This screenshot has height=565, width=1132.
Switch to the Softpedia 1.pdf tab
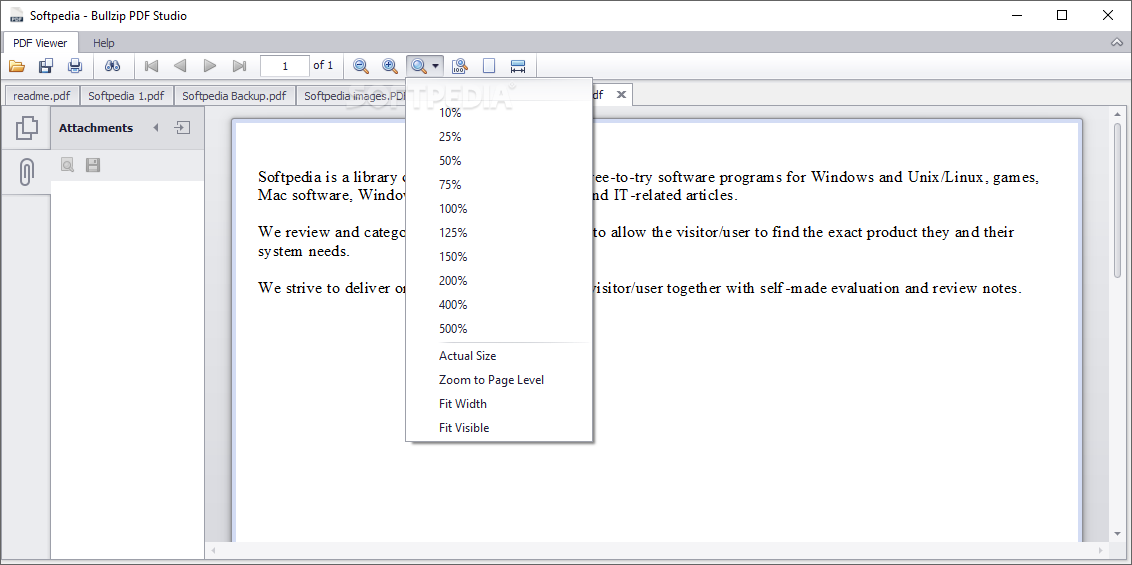[126, 95]
